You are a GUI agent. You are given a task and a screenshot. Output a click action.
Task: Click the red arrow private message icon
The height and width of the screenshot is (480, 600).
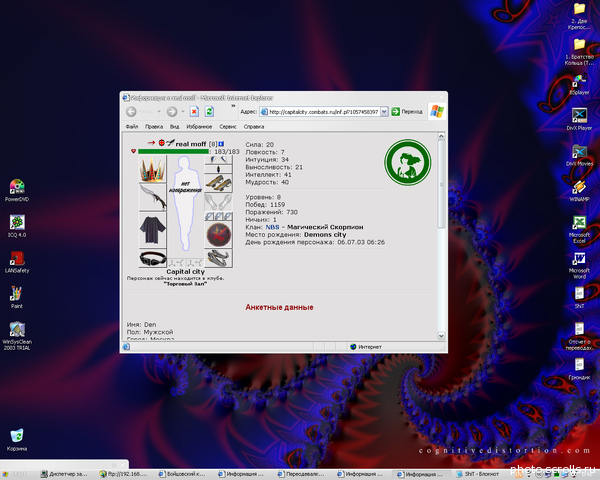(151, 143)
